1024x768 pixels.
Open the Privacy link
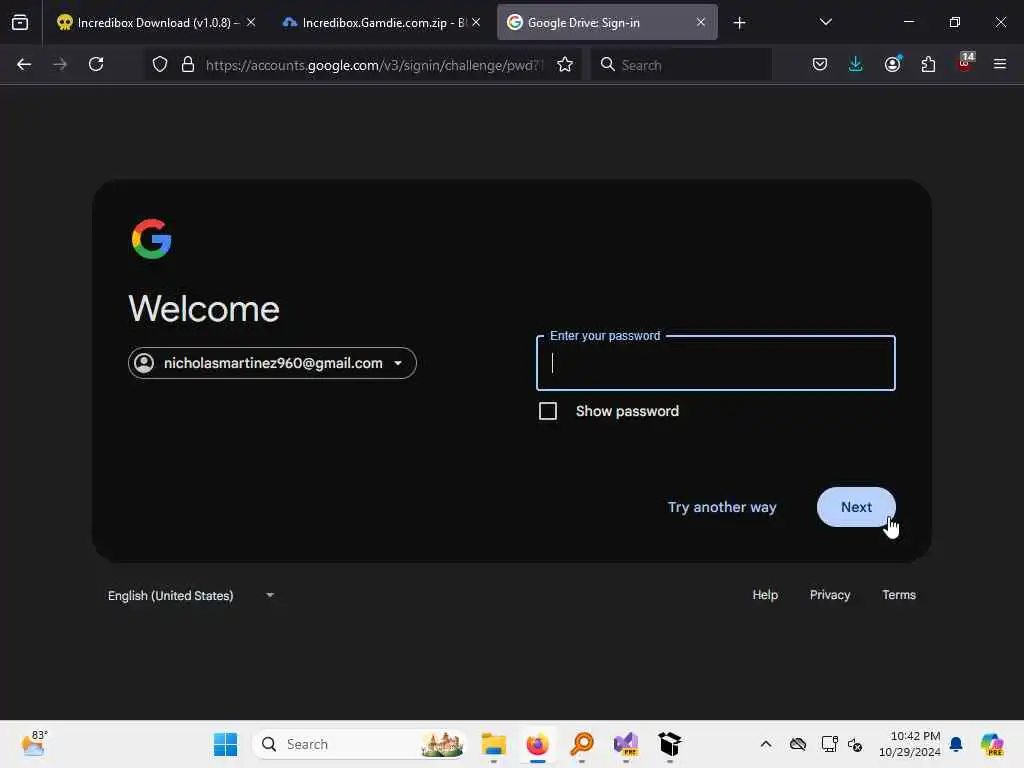[830, 595]
